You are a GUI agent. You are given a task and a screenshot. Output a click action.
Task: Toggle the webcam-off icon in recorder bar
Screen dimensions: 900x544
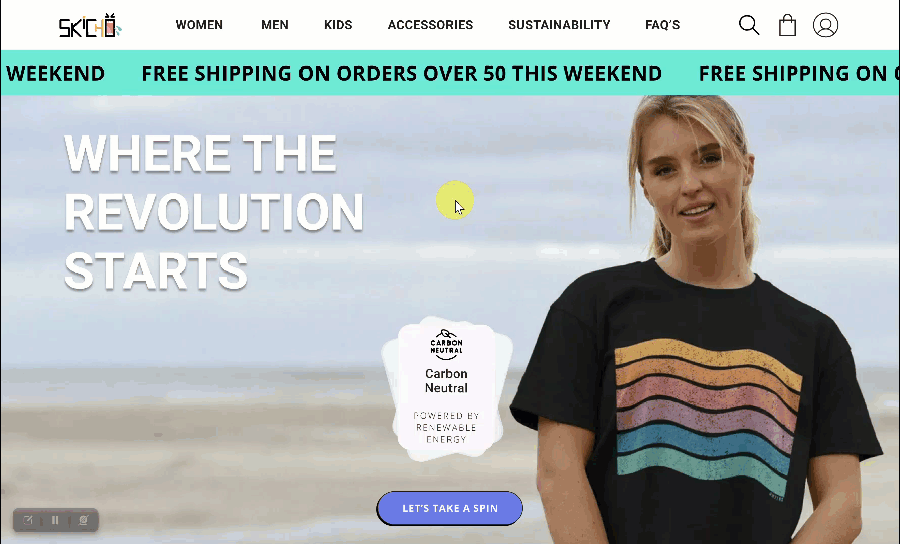[x=83, y=520]
